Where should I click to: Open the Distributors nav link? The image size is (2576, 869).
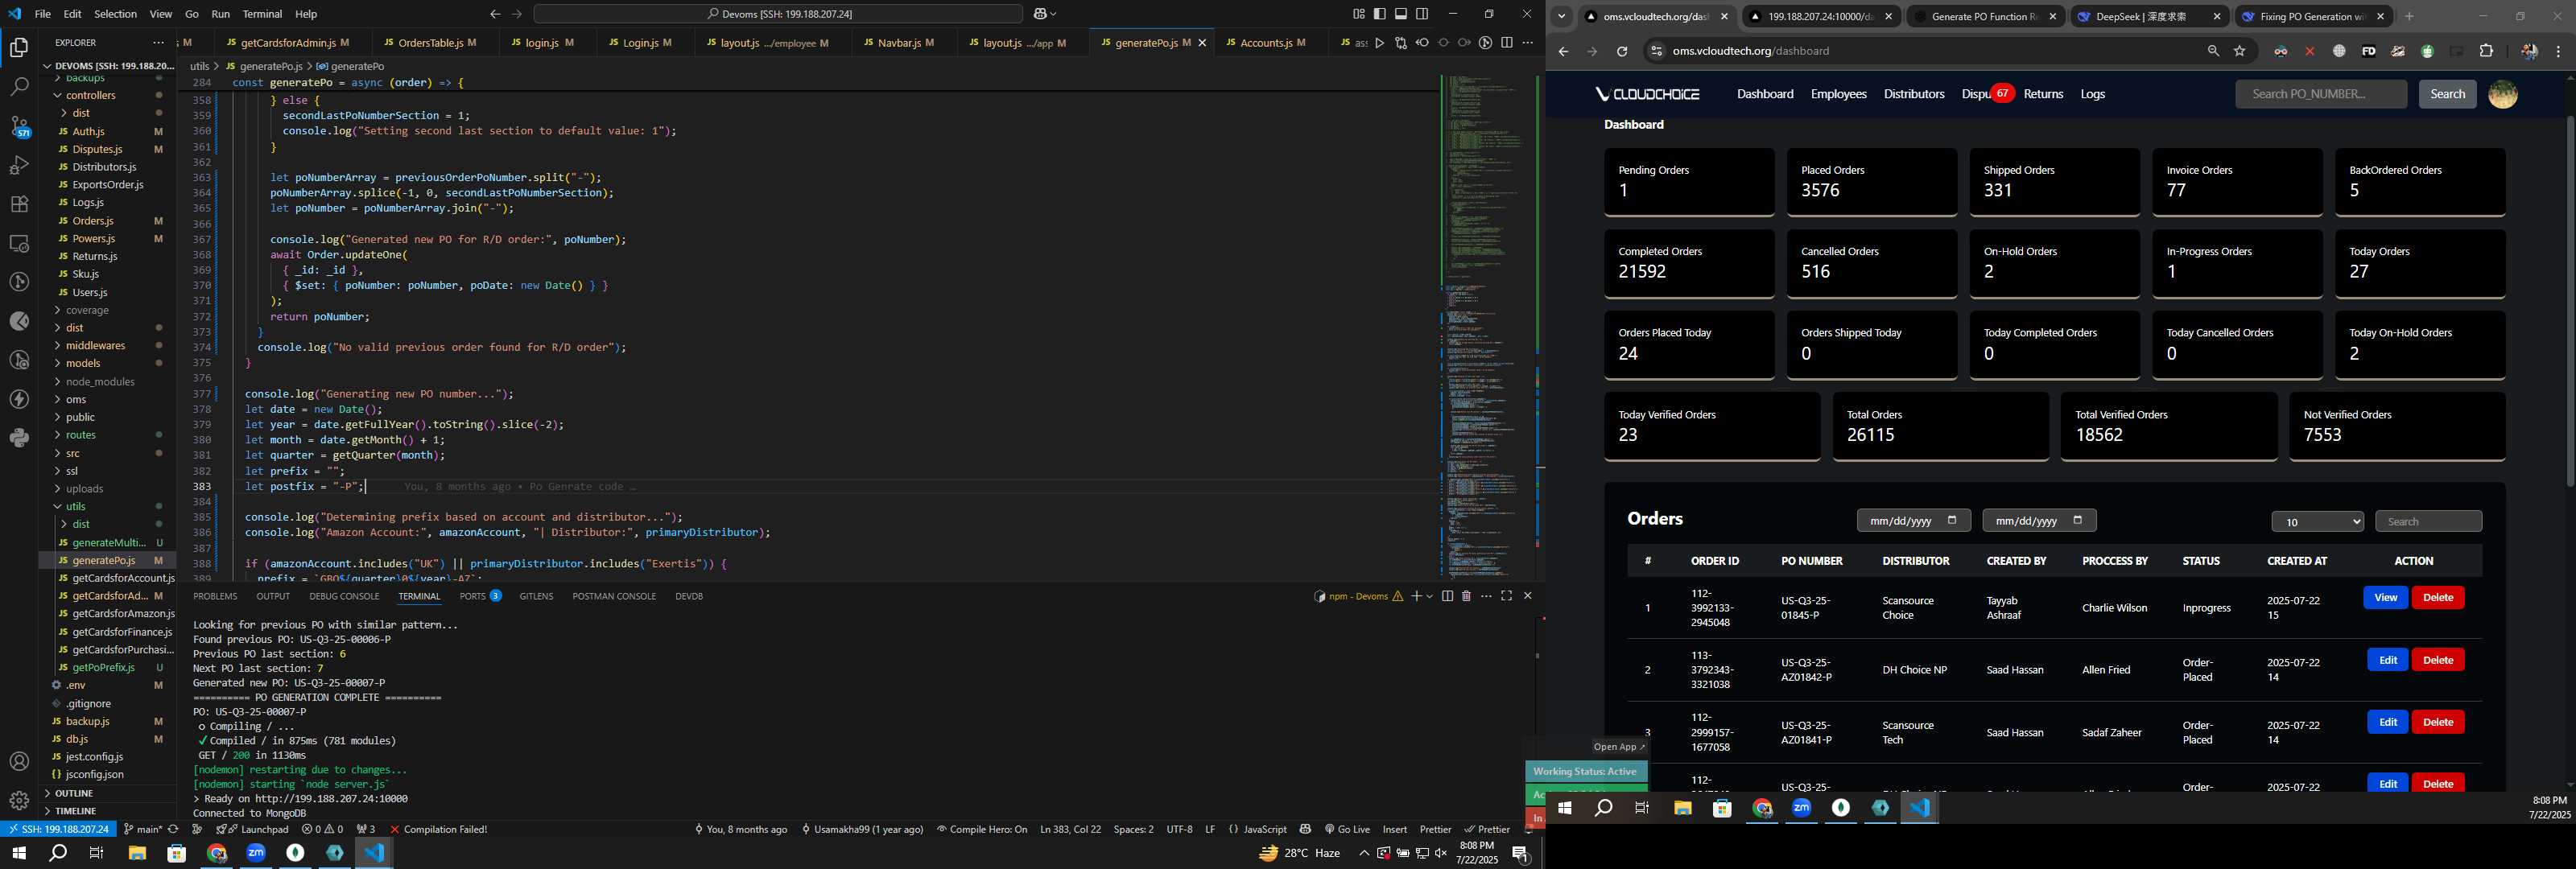coord(1913,94)
